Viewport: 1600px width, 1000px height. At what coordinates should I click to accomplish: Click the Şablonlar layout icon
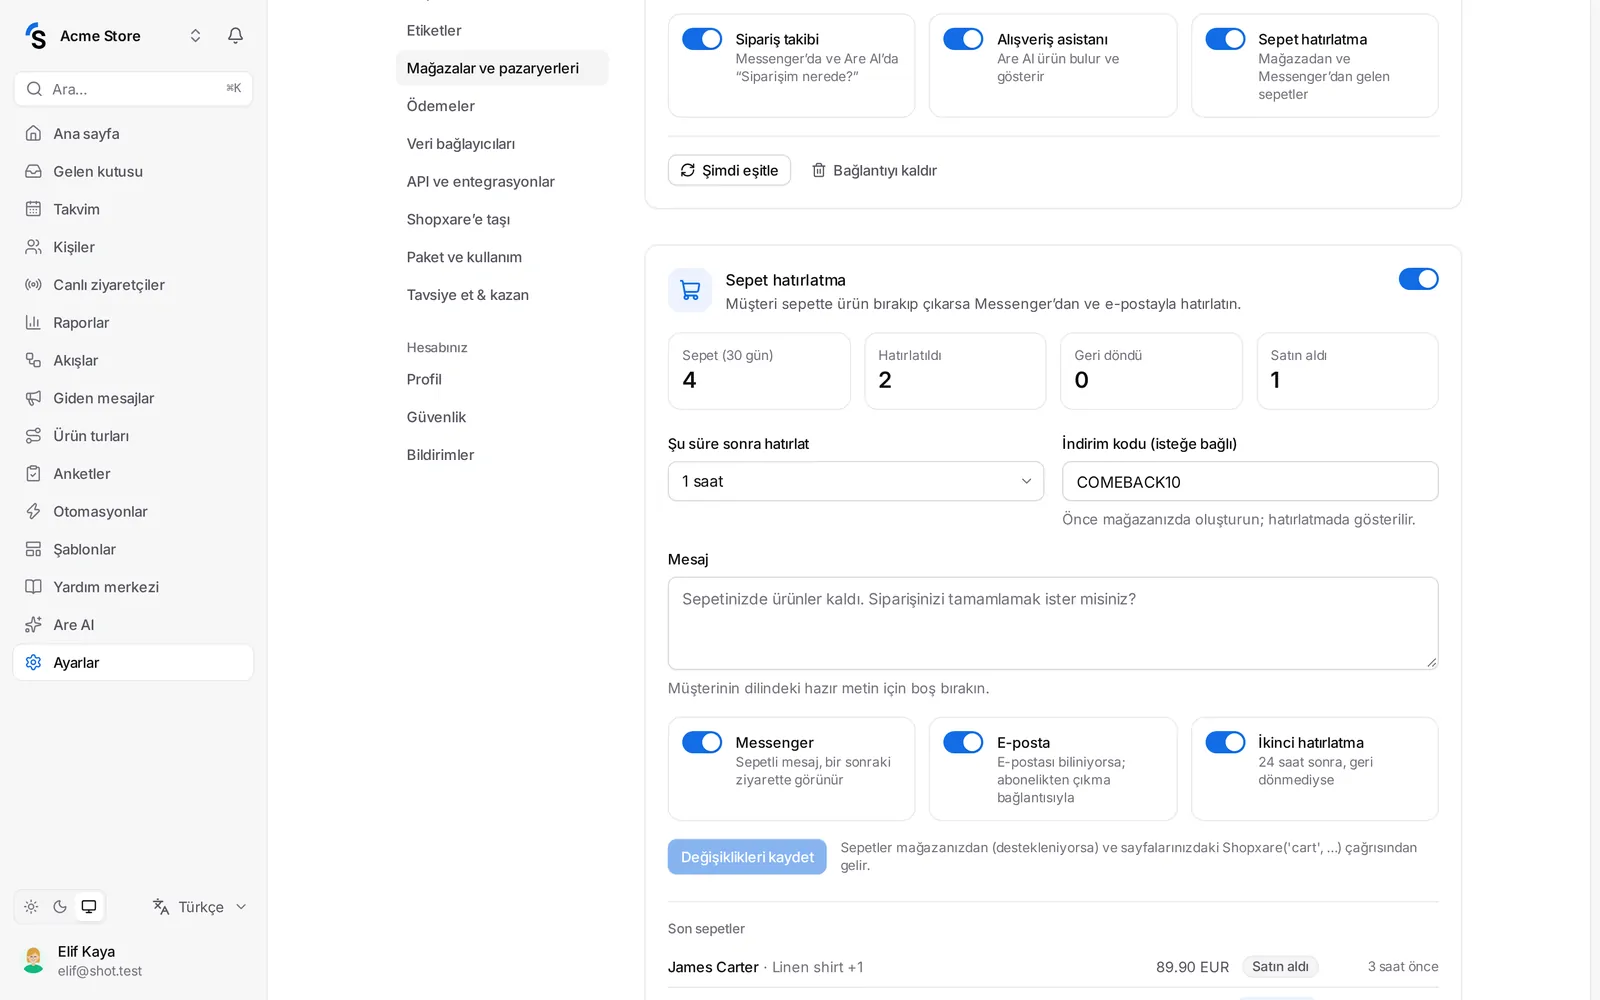coord(33,549)
